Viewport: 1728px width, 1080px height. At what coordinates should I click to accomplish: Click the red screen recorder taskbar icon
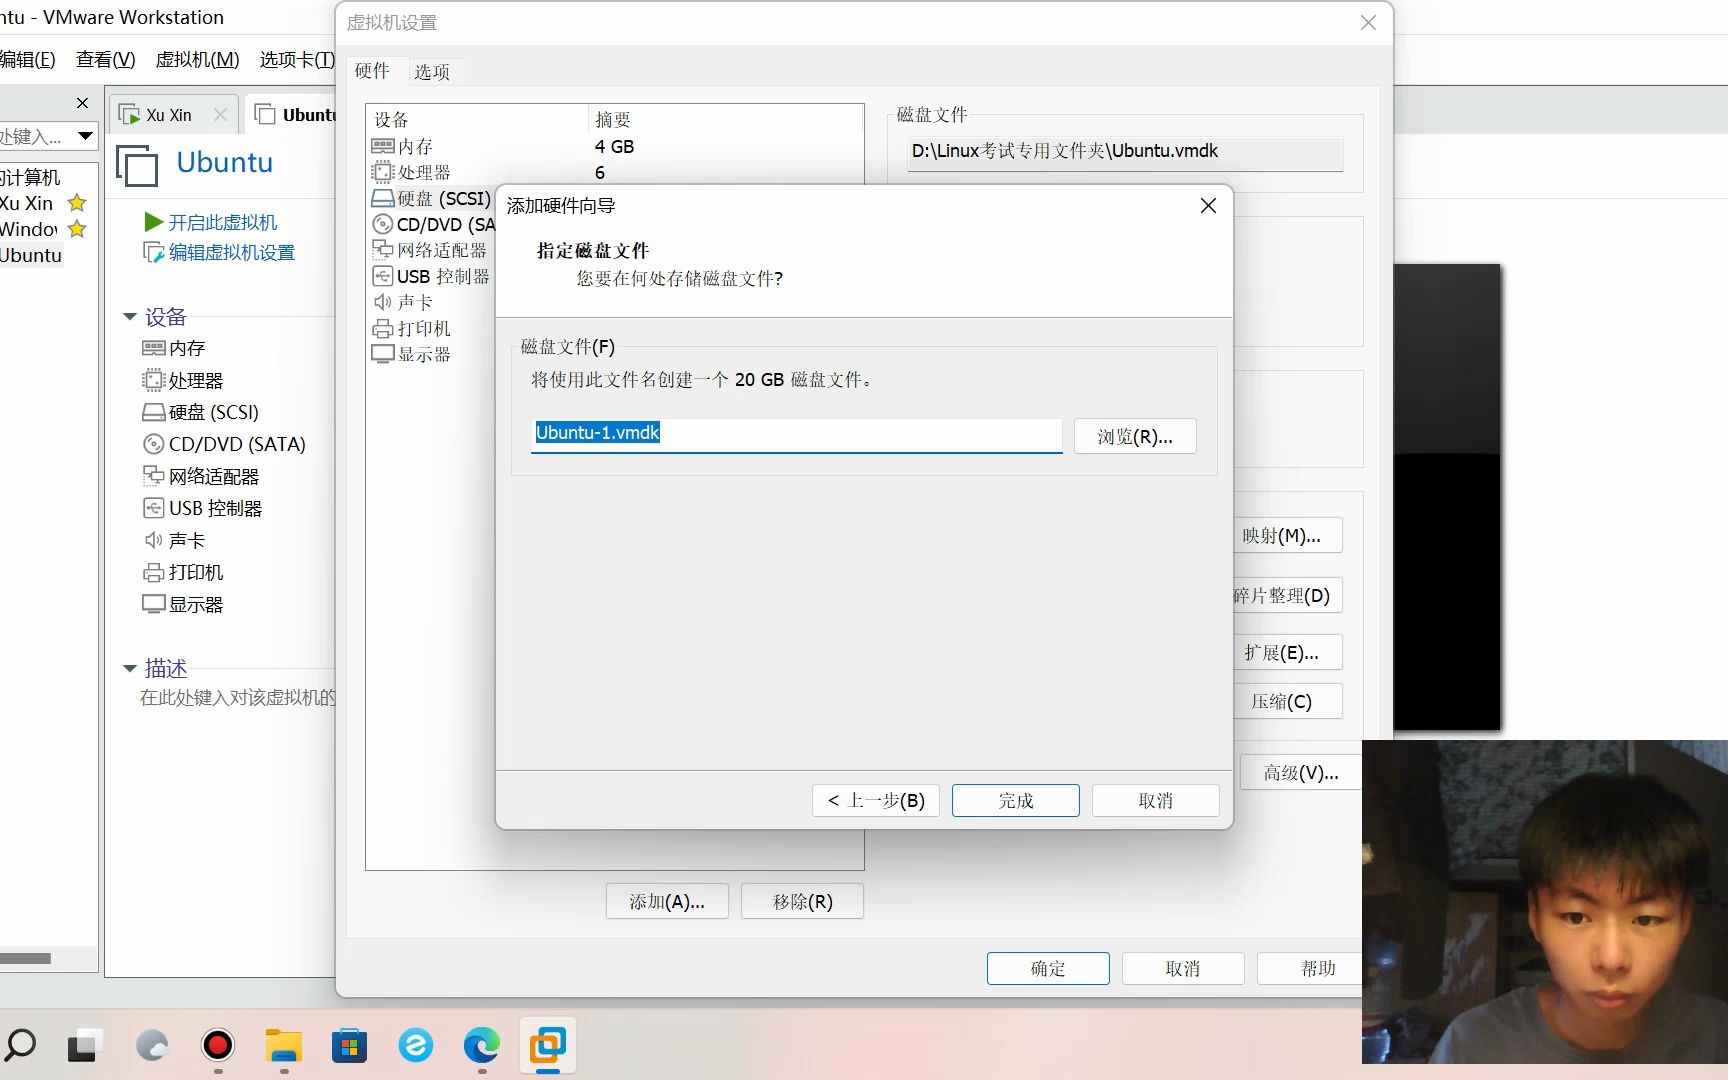tap(217, 1046)
